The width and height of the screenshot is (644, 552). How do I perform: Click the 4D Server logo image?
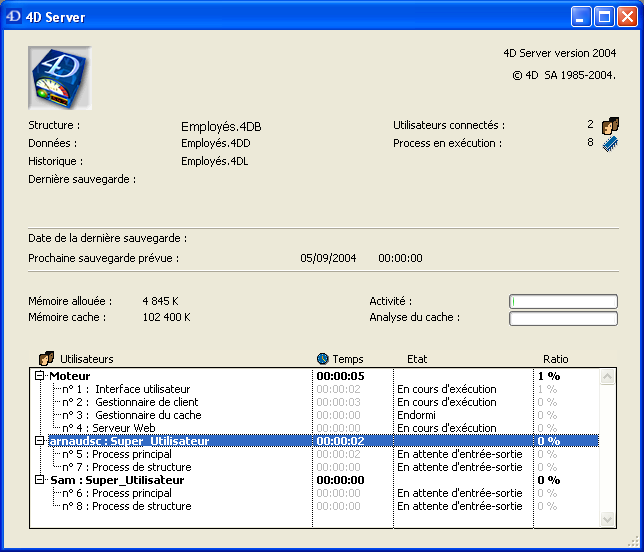[59, 78]
